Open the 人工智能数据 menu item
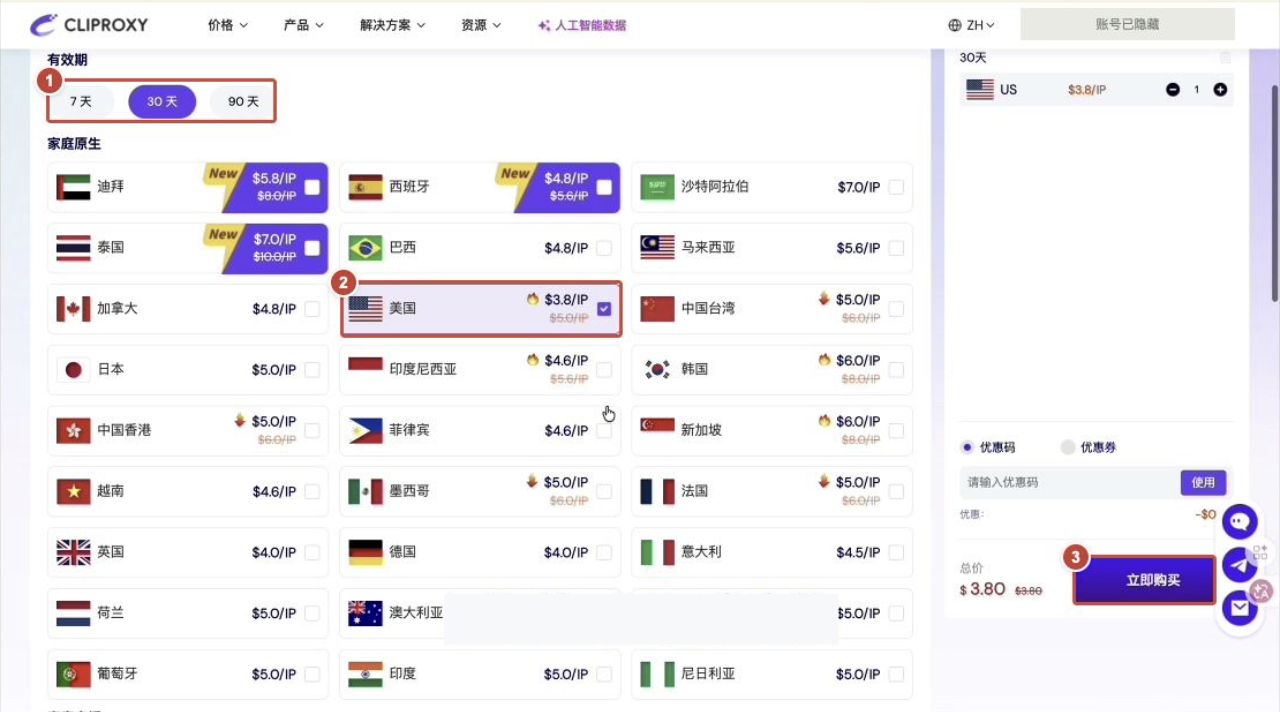This screenshot has height=712, width=1280. (x=582, y=25)
